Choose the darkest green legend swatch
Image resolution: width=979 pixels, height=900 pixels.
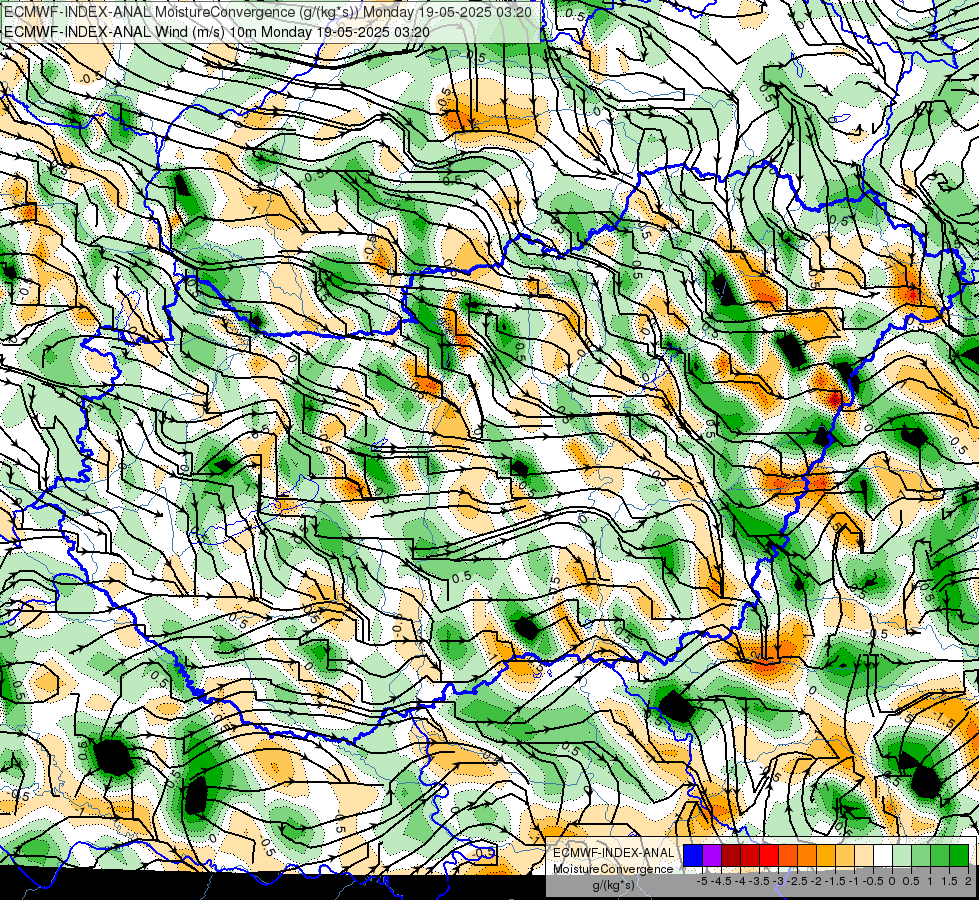tap(959, 856)
